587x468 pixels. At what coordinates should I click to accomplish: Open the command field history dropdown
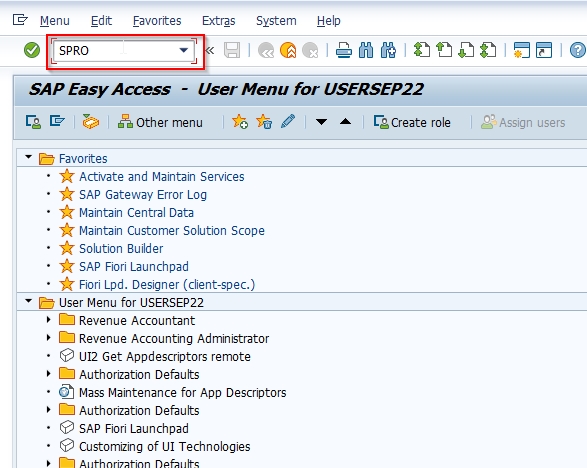(183, 50)
